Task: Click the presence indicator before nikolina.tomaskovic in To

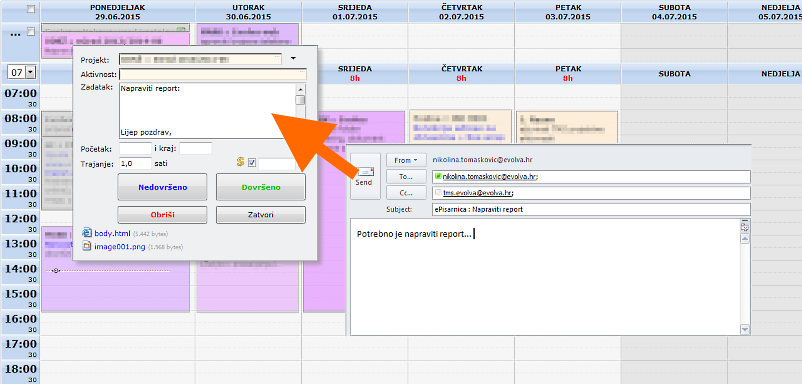Action: tap(438, 176)
